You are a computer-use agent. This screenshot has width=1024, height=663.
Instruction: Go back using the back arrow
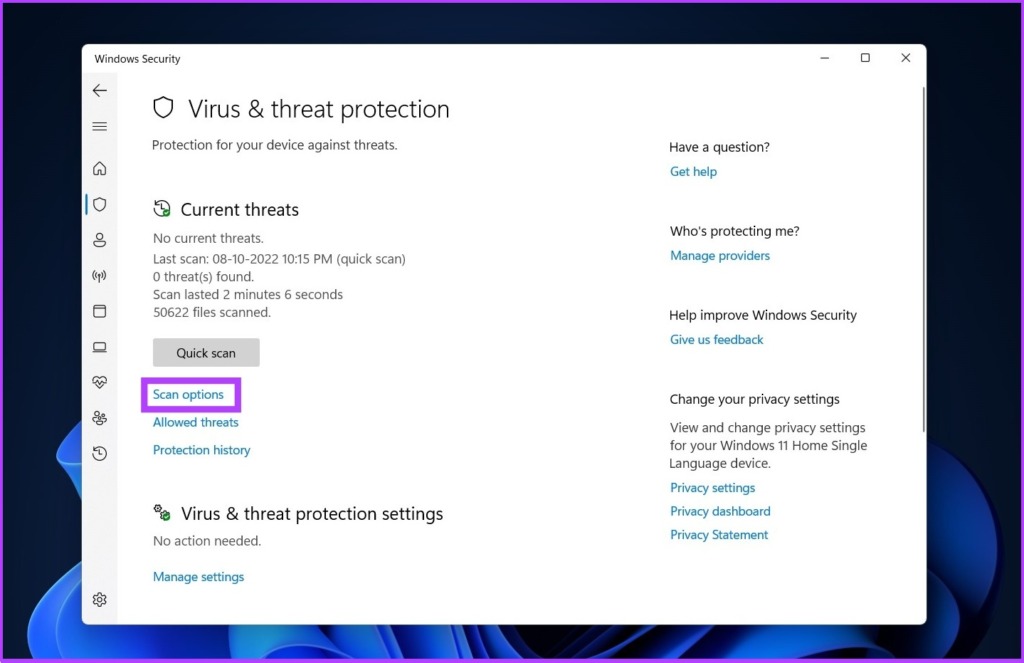pyautogui.click(x=99, y=91)
